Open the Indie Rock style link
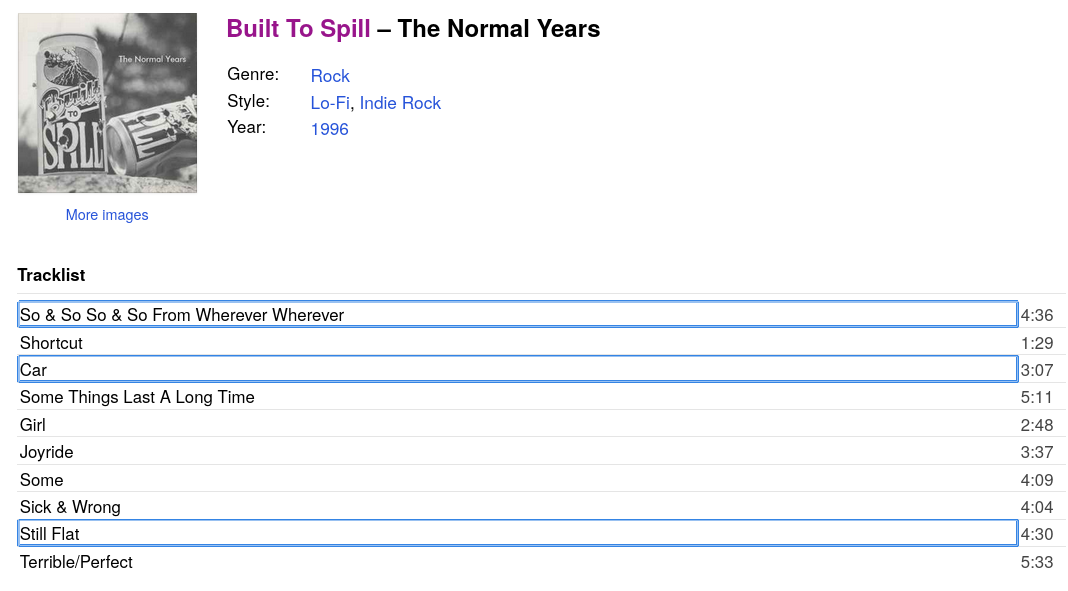Screen dimensions: 1068x591 coord(400,103)
